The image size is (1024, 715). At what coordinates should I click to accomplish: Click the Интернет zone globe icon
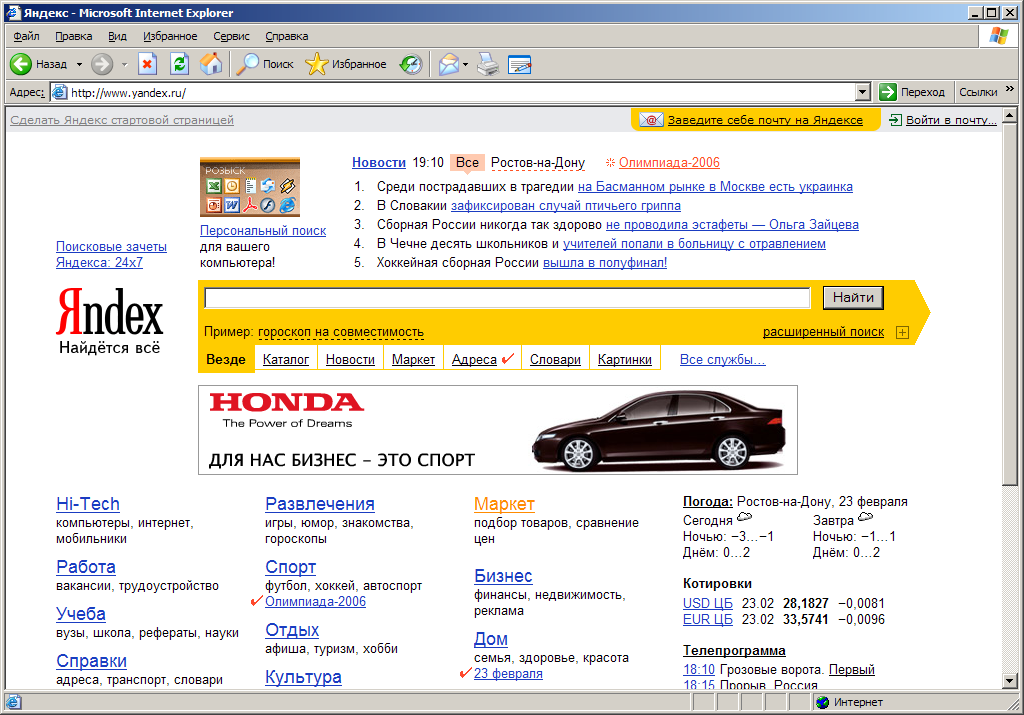pos(823,702)
